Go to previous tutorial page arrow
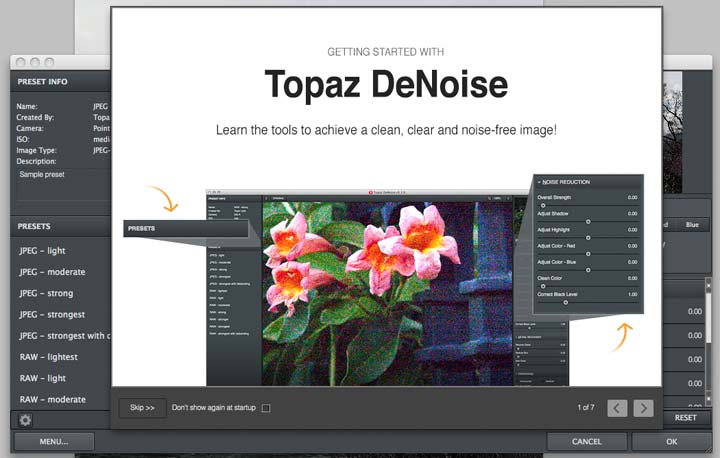The image size is (720, 458). 617,408
